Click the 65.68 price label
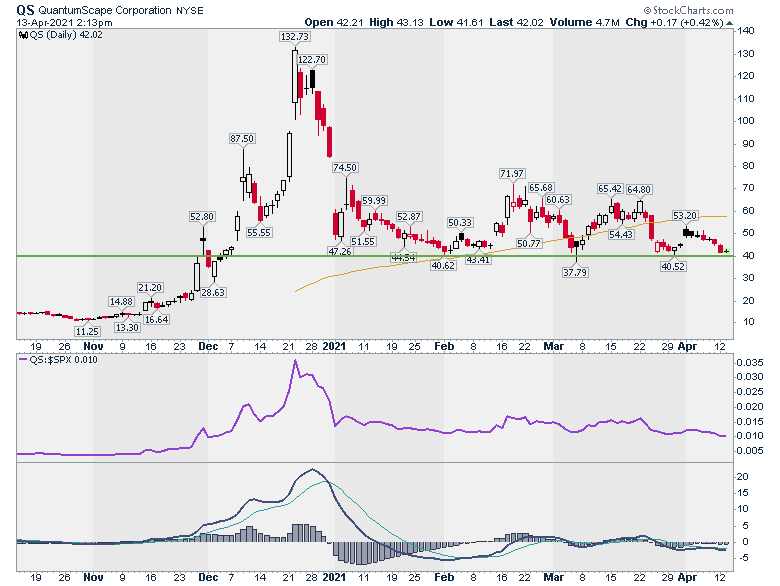780x586 pixels. pos(541,188)
